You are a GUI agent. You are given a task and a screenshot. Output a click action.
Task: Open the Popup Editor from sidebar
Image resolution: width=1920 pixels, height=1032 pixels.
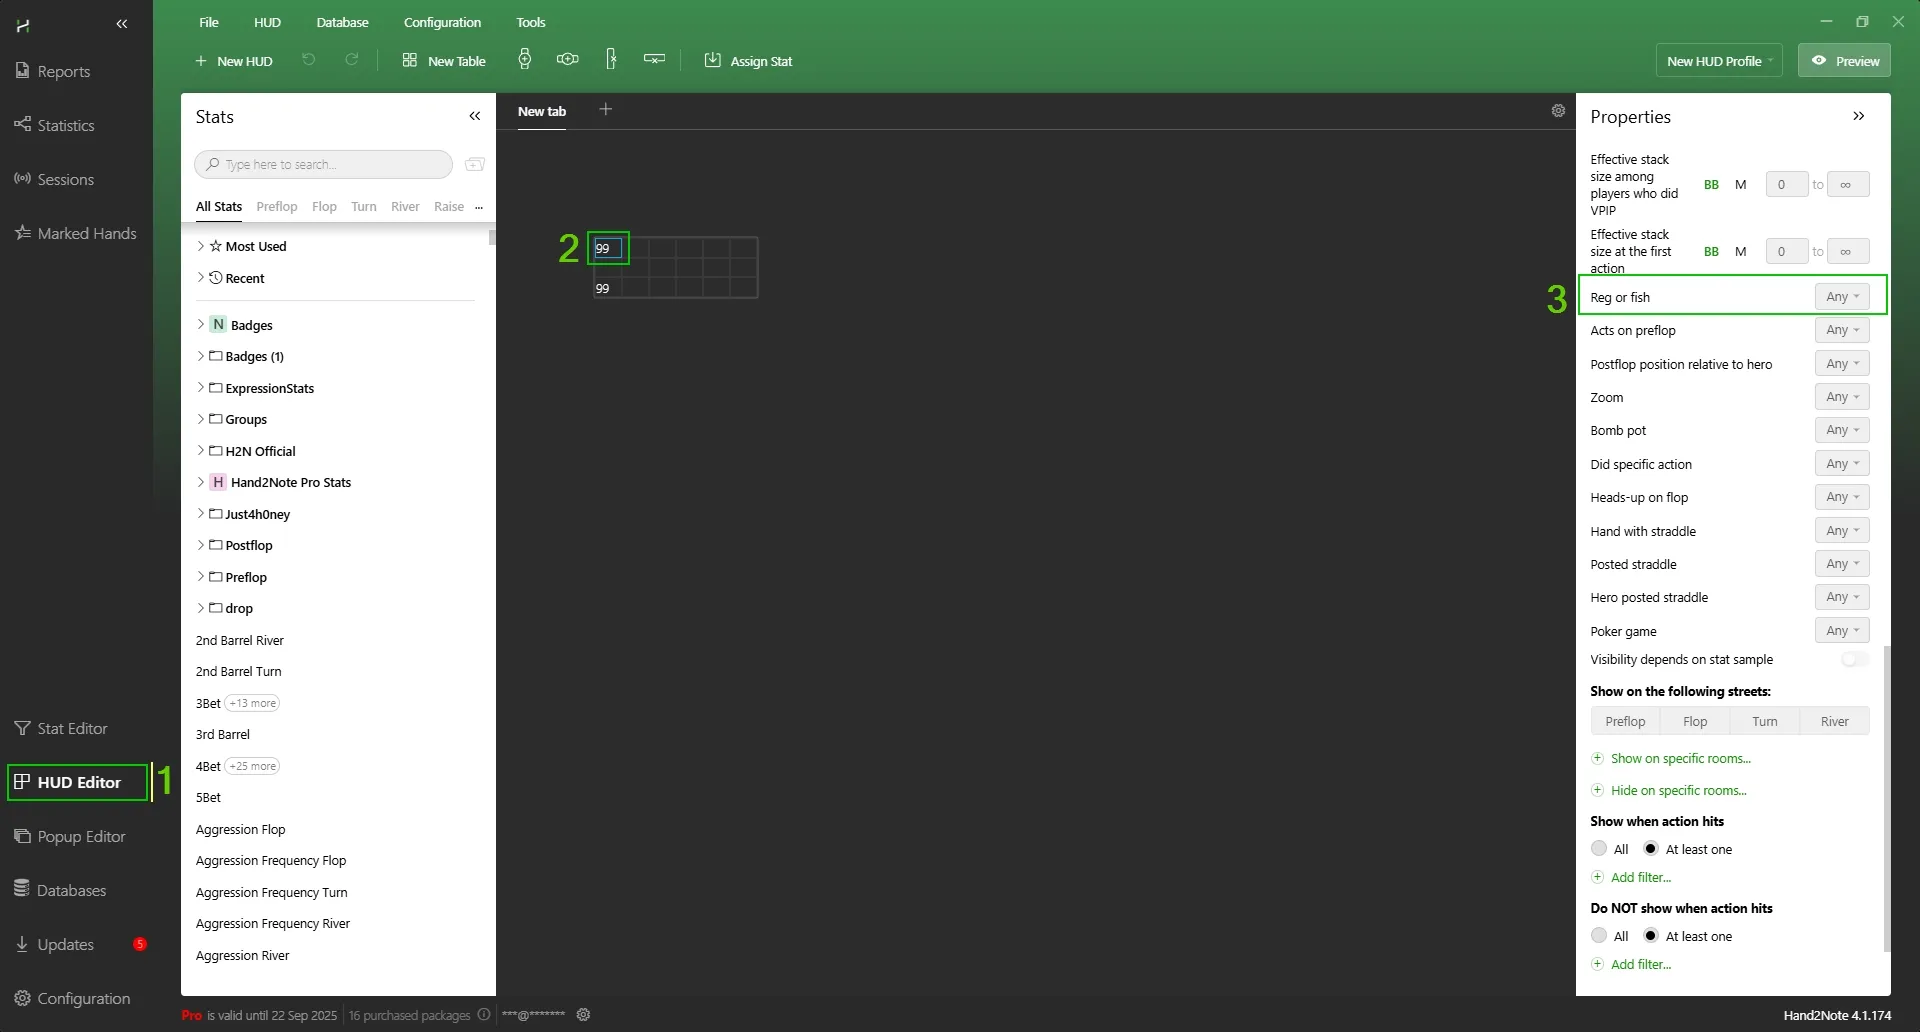[80, 837]
